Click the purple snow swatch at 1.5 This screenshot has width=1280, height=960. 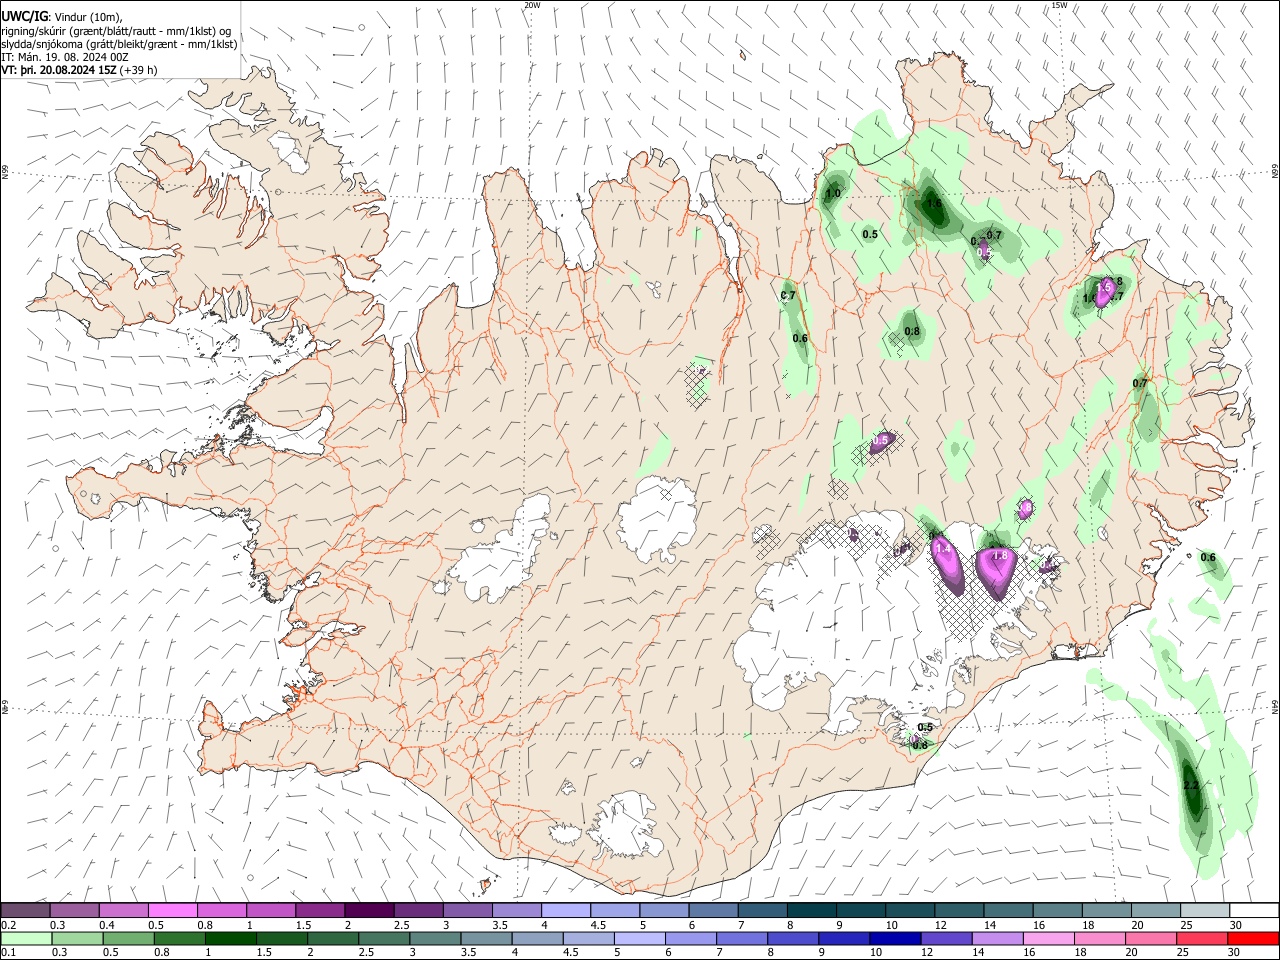[320, 911]
